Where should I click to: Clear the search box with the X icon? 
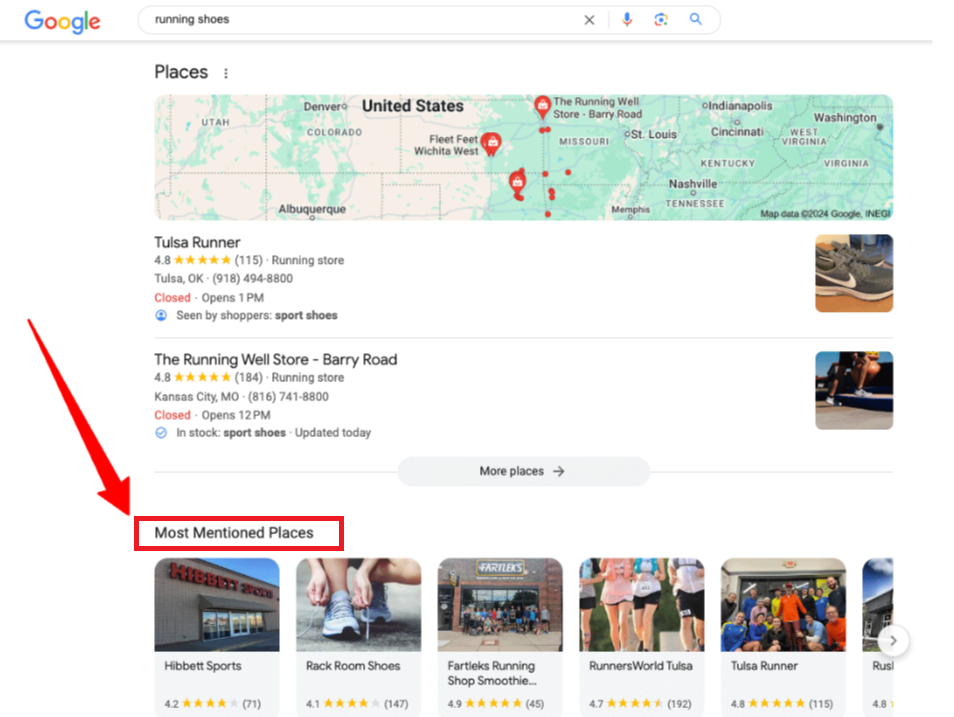coord(589,20)
